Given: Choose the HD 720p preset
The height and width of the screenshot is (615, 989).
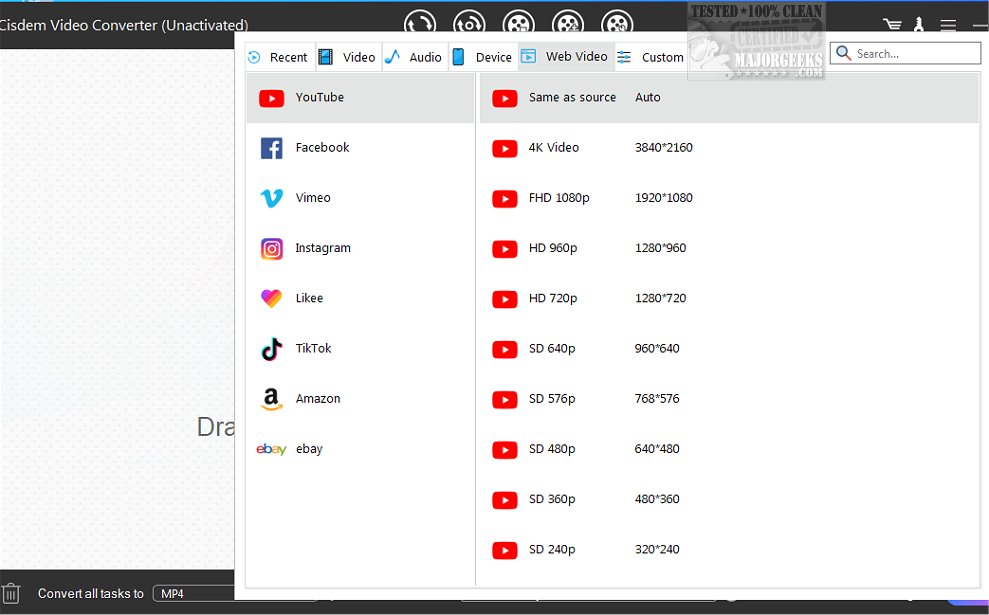Looking at the screenshot, I should click(729, 298).
